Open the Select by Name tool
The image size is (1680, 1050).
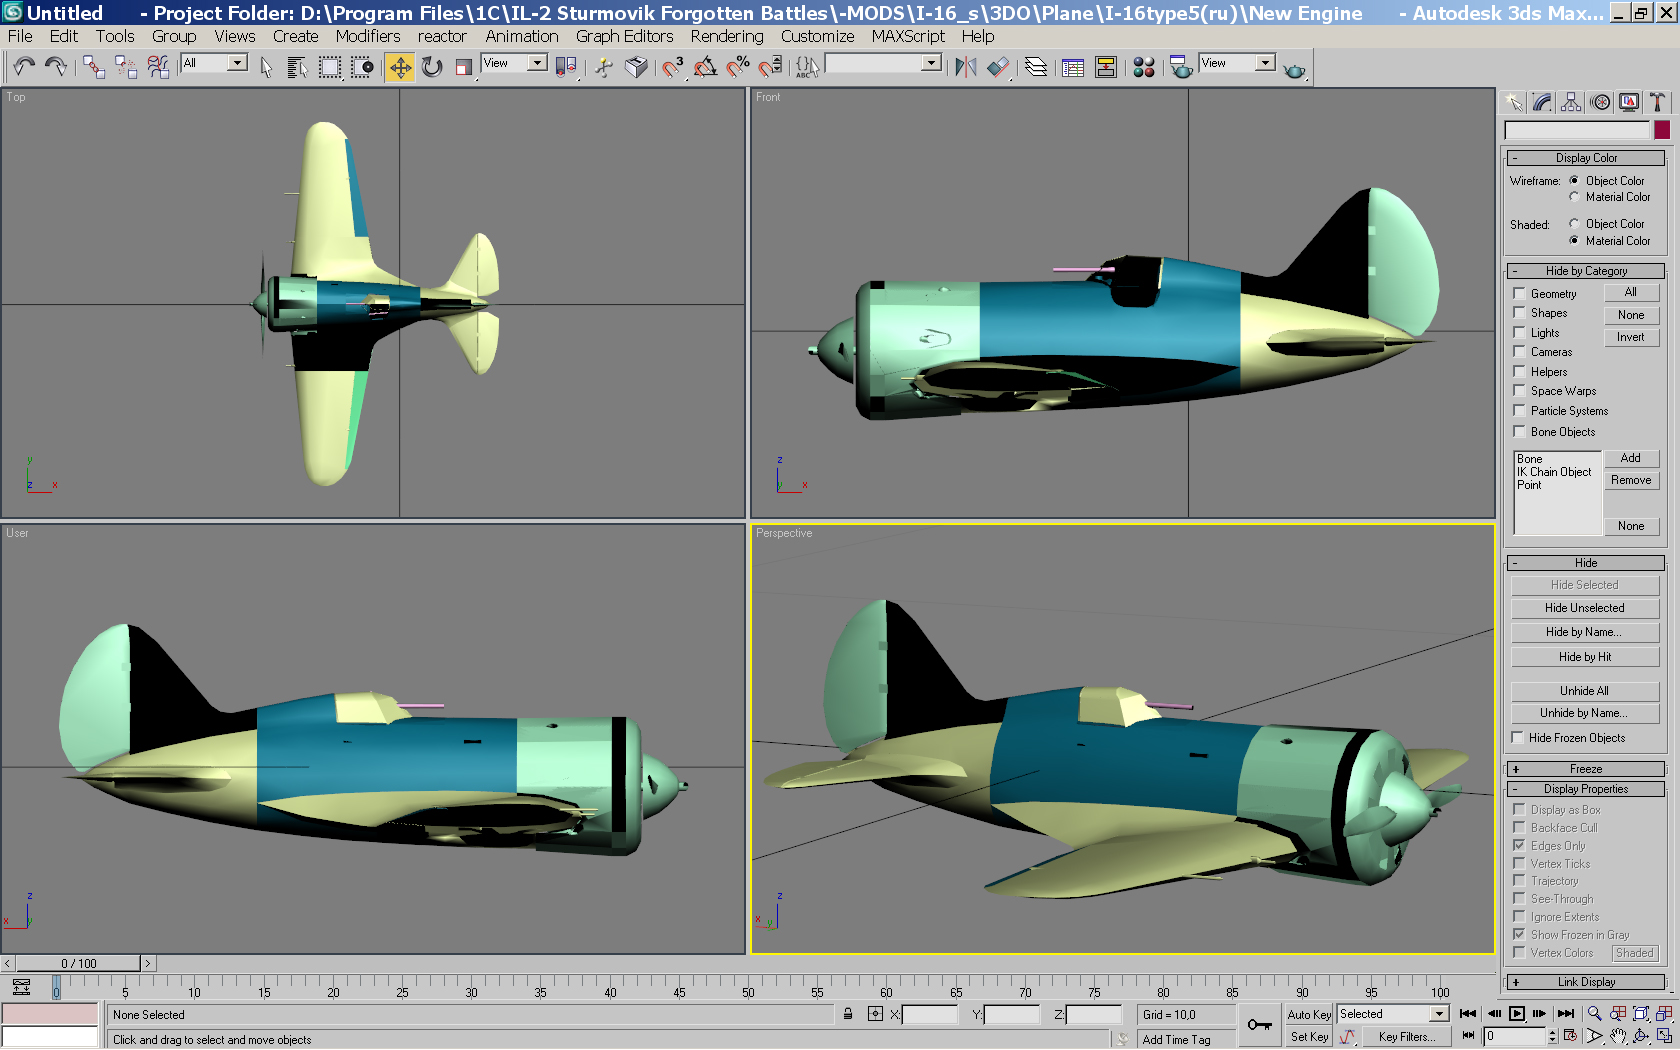pos(298,67)
